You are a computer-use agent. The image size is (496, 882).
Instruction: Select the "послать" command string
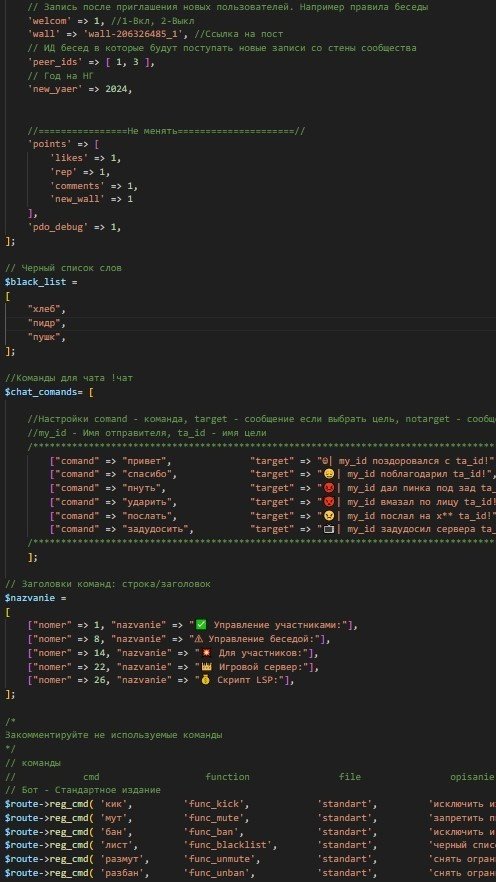tap(147, 516)
